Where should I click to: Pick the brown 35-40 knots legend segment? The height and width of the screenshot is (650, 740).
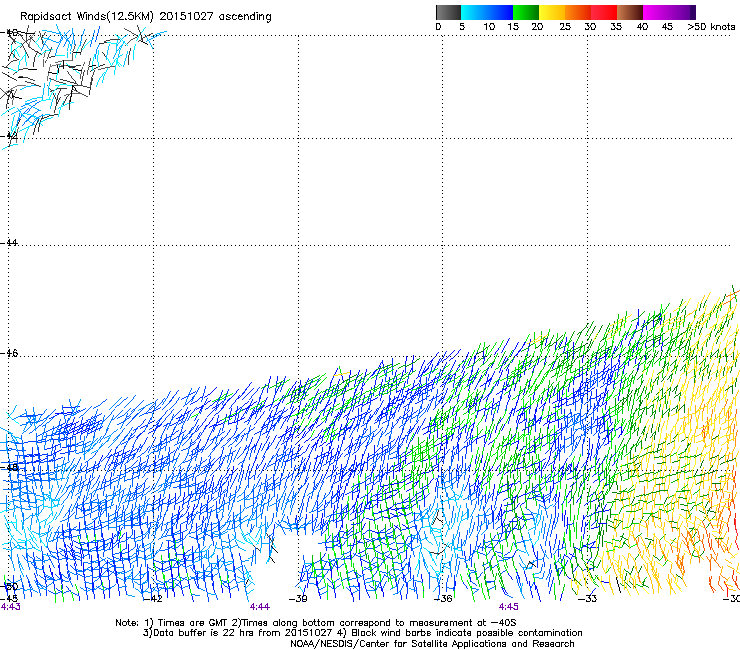630,12
